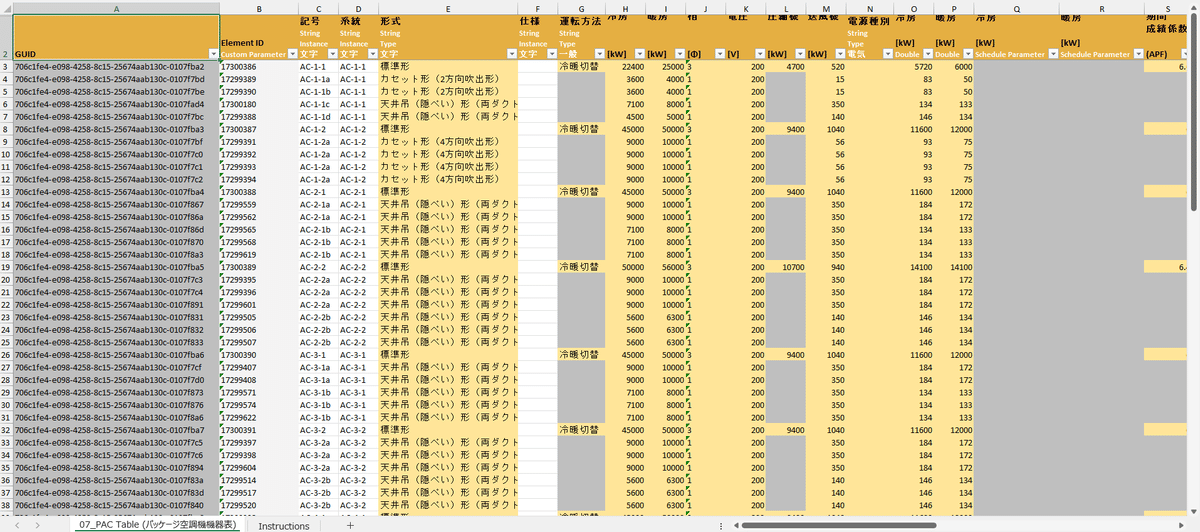Select row 32 header
1200x532 pixels.
click(7, 430)
